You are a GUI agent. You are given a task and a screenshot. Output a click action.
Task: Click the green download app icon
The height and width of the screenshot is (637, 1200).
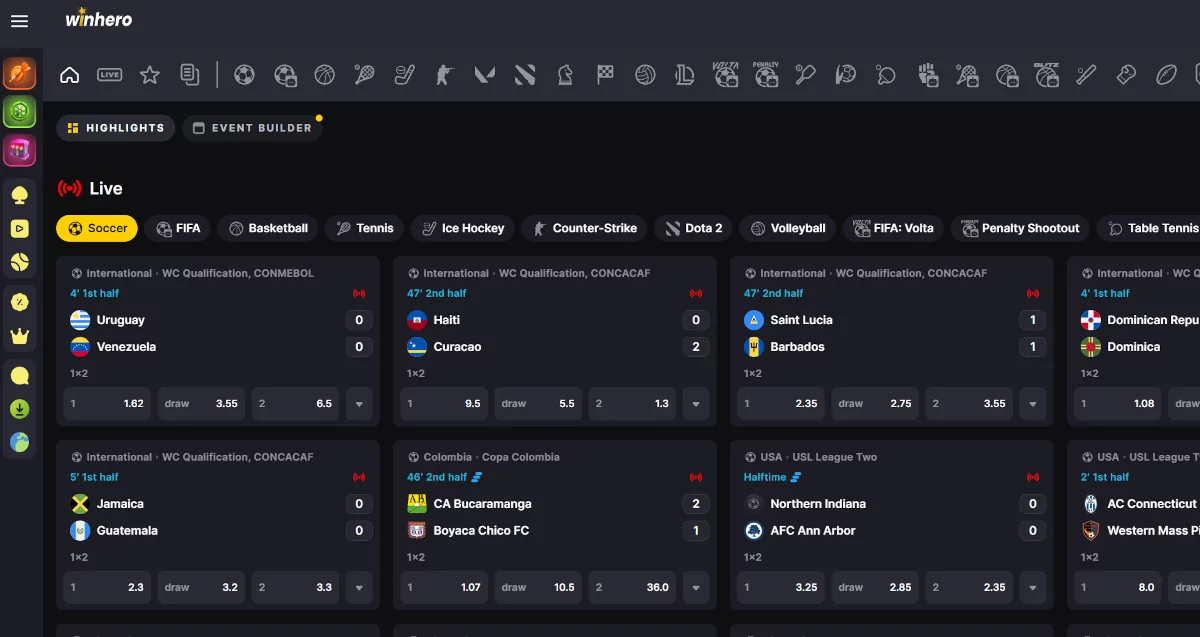coord(20,409)
